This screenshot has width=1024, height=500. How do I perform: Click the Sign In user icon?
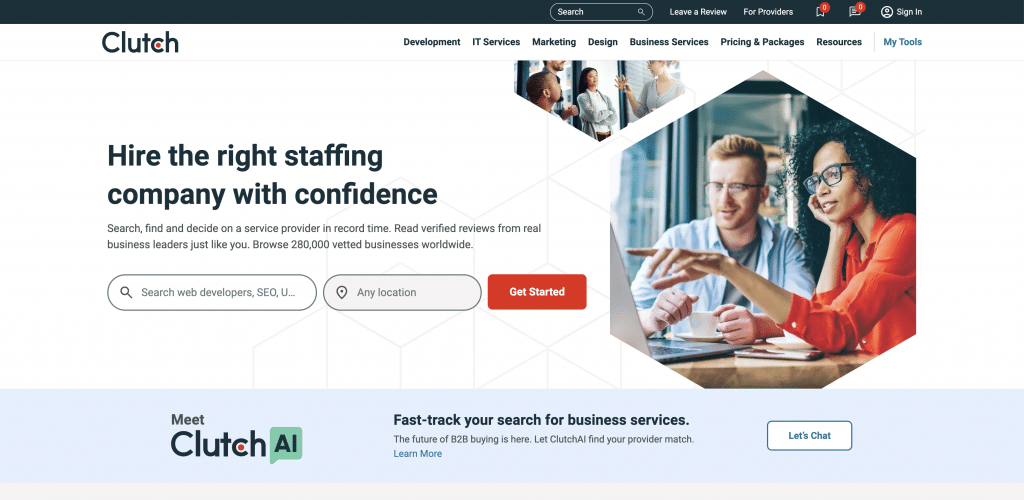pos(886,12)
